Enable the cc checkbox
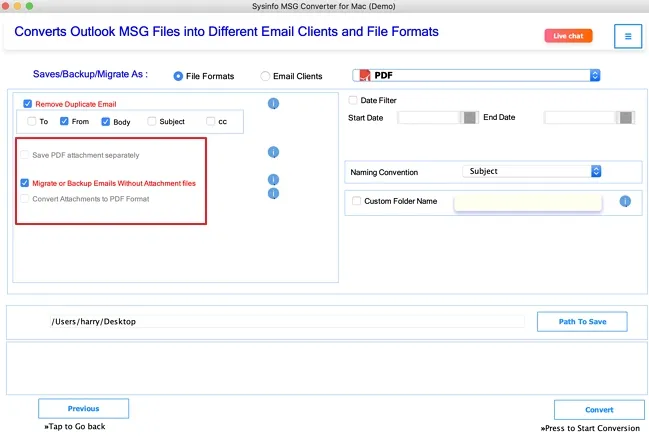This screenshot has width=649, height=440. 211,121
